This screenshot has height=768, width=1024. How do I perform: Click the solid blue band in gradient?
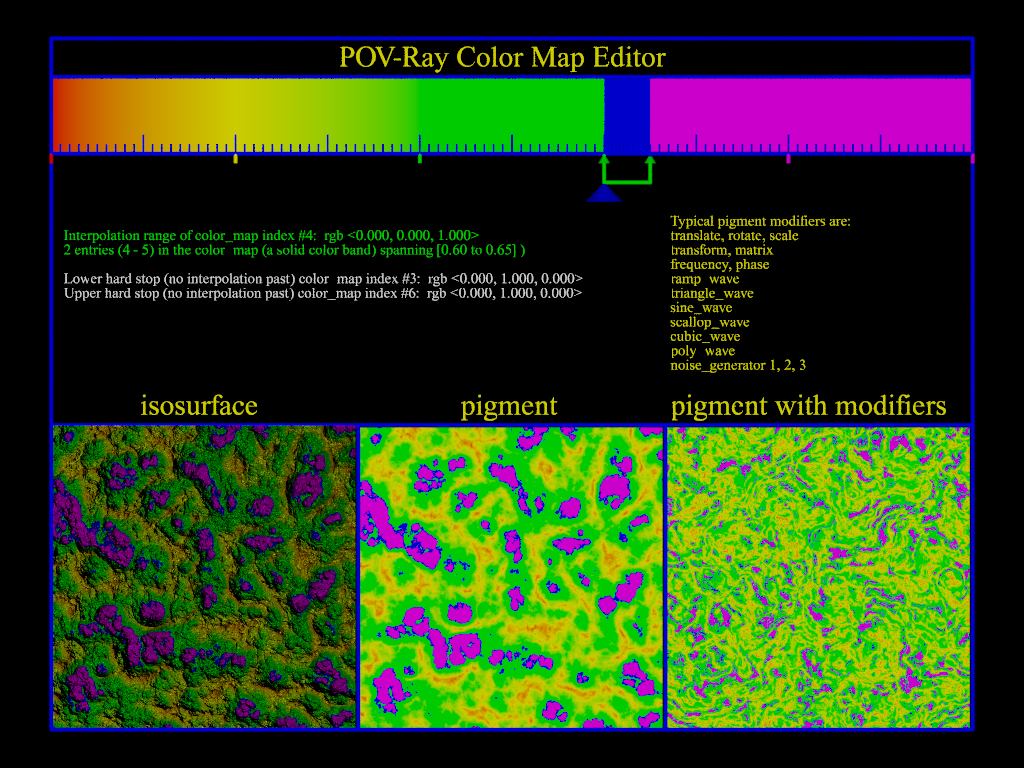[627, 112]
